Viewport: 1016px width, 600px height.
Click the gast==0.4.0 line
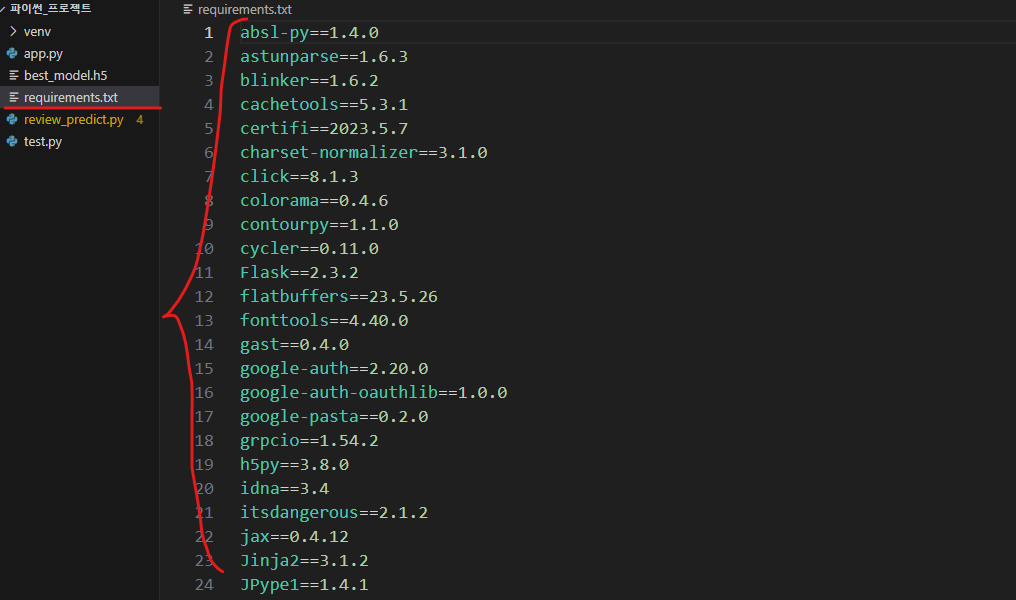click(x=294, y=344)
